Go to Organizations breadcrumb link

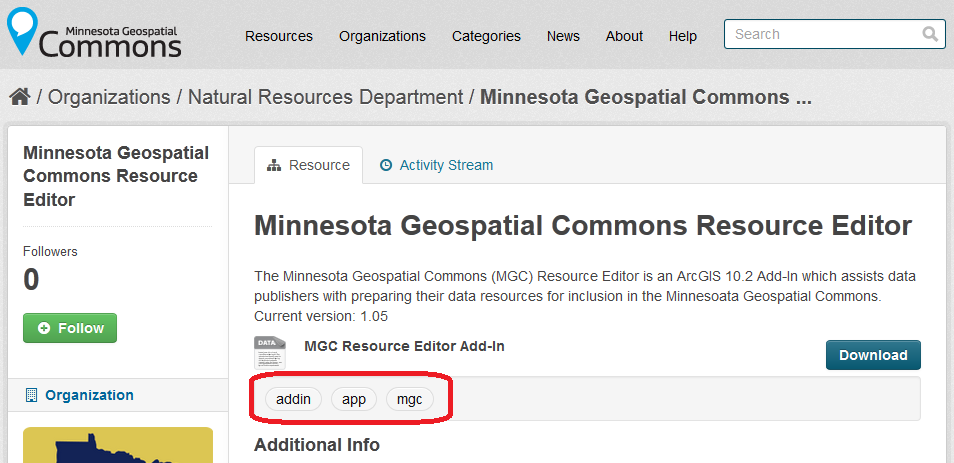click(x=109, y=97)
